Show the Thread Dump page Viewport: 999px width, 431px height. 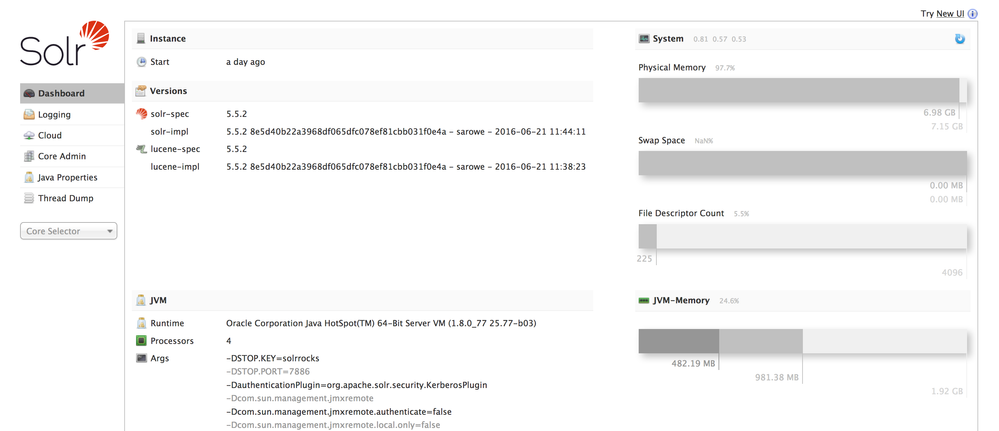[65, 199]
